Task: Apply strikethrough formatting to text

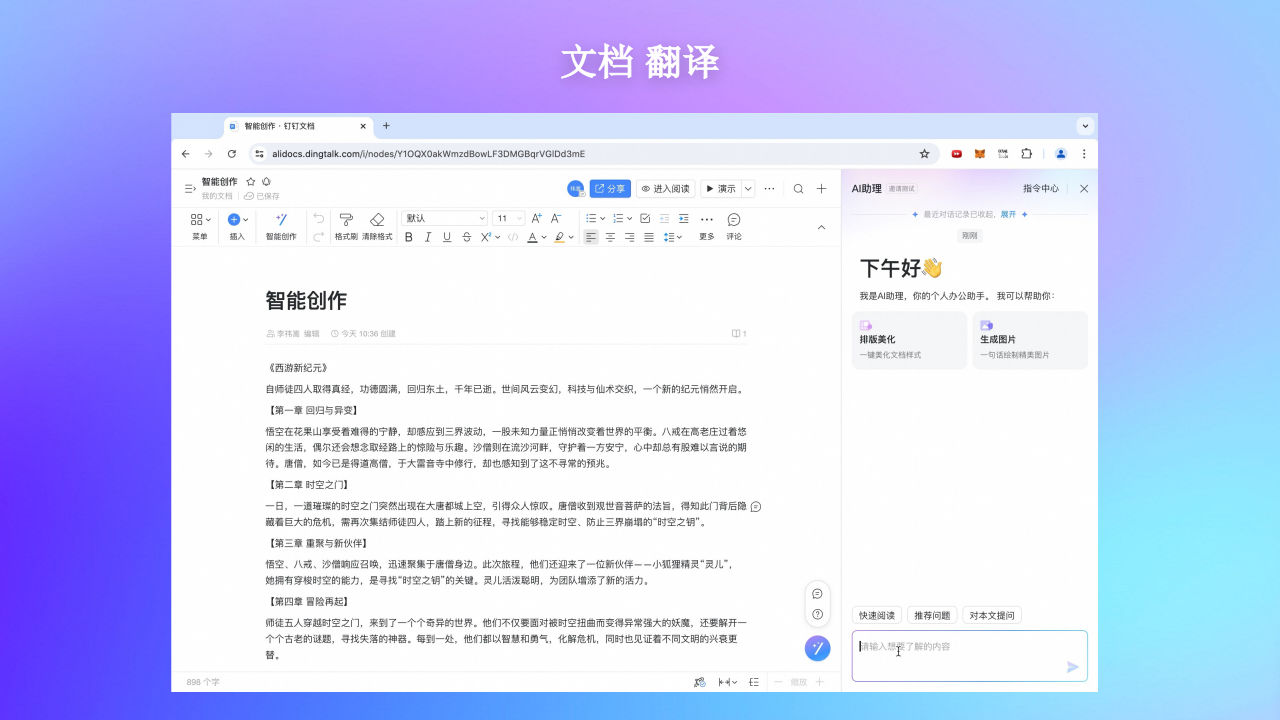Action: (x=466, y=237)
